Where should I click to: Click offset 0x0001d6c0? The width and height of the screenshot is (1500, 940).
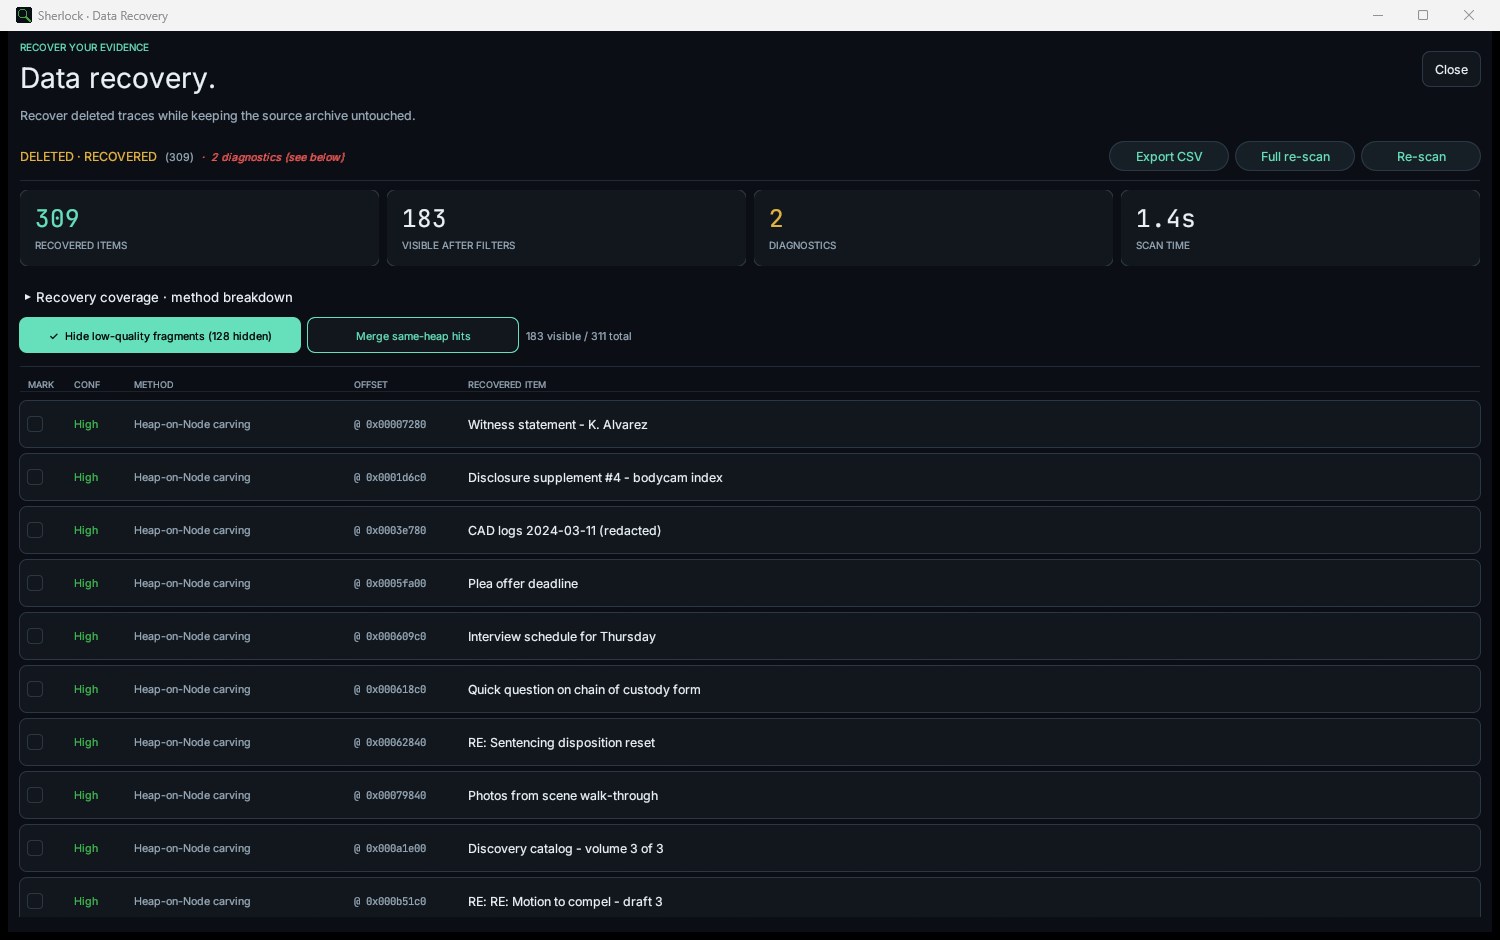(x=390, y=477)
